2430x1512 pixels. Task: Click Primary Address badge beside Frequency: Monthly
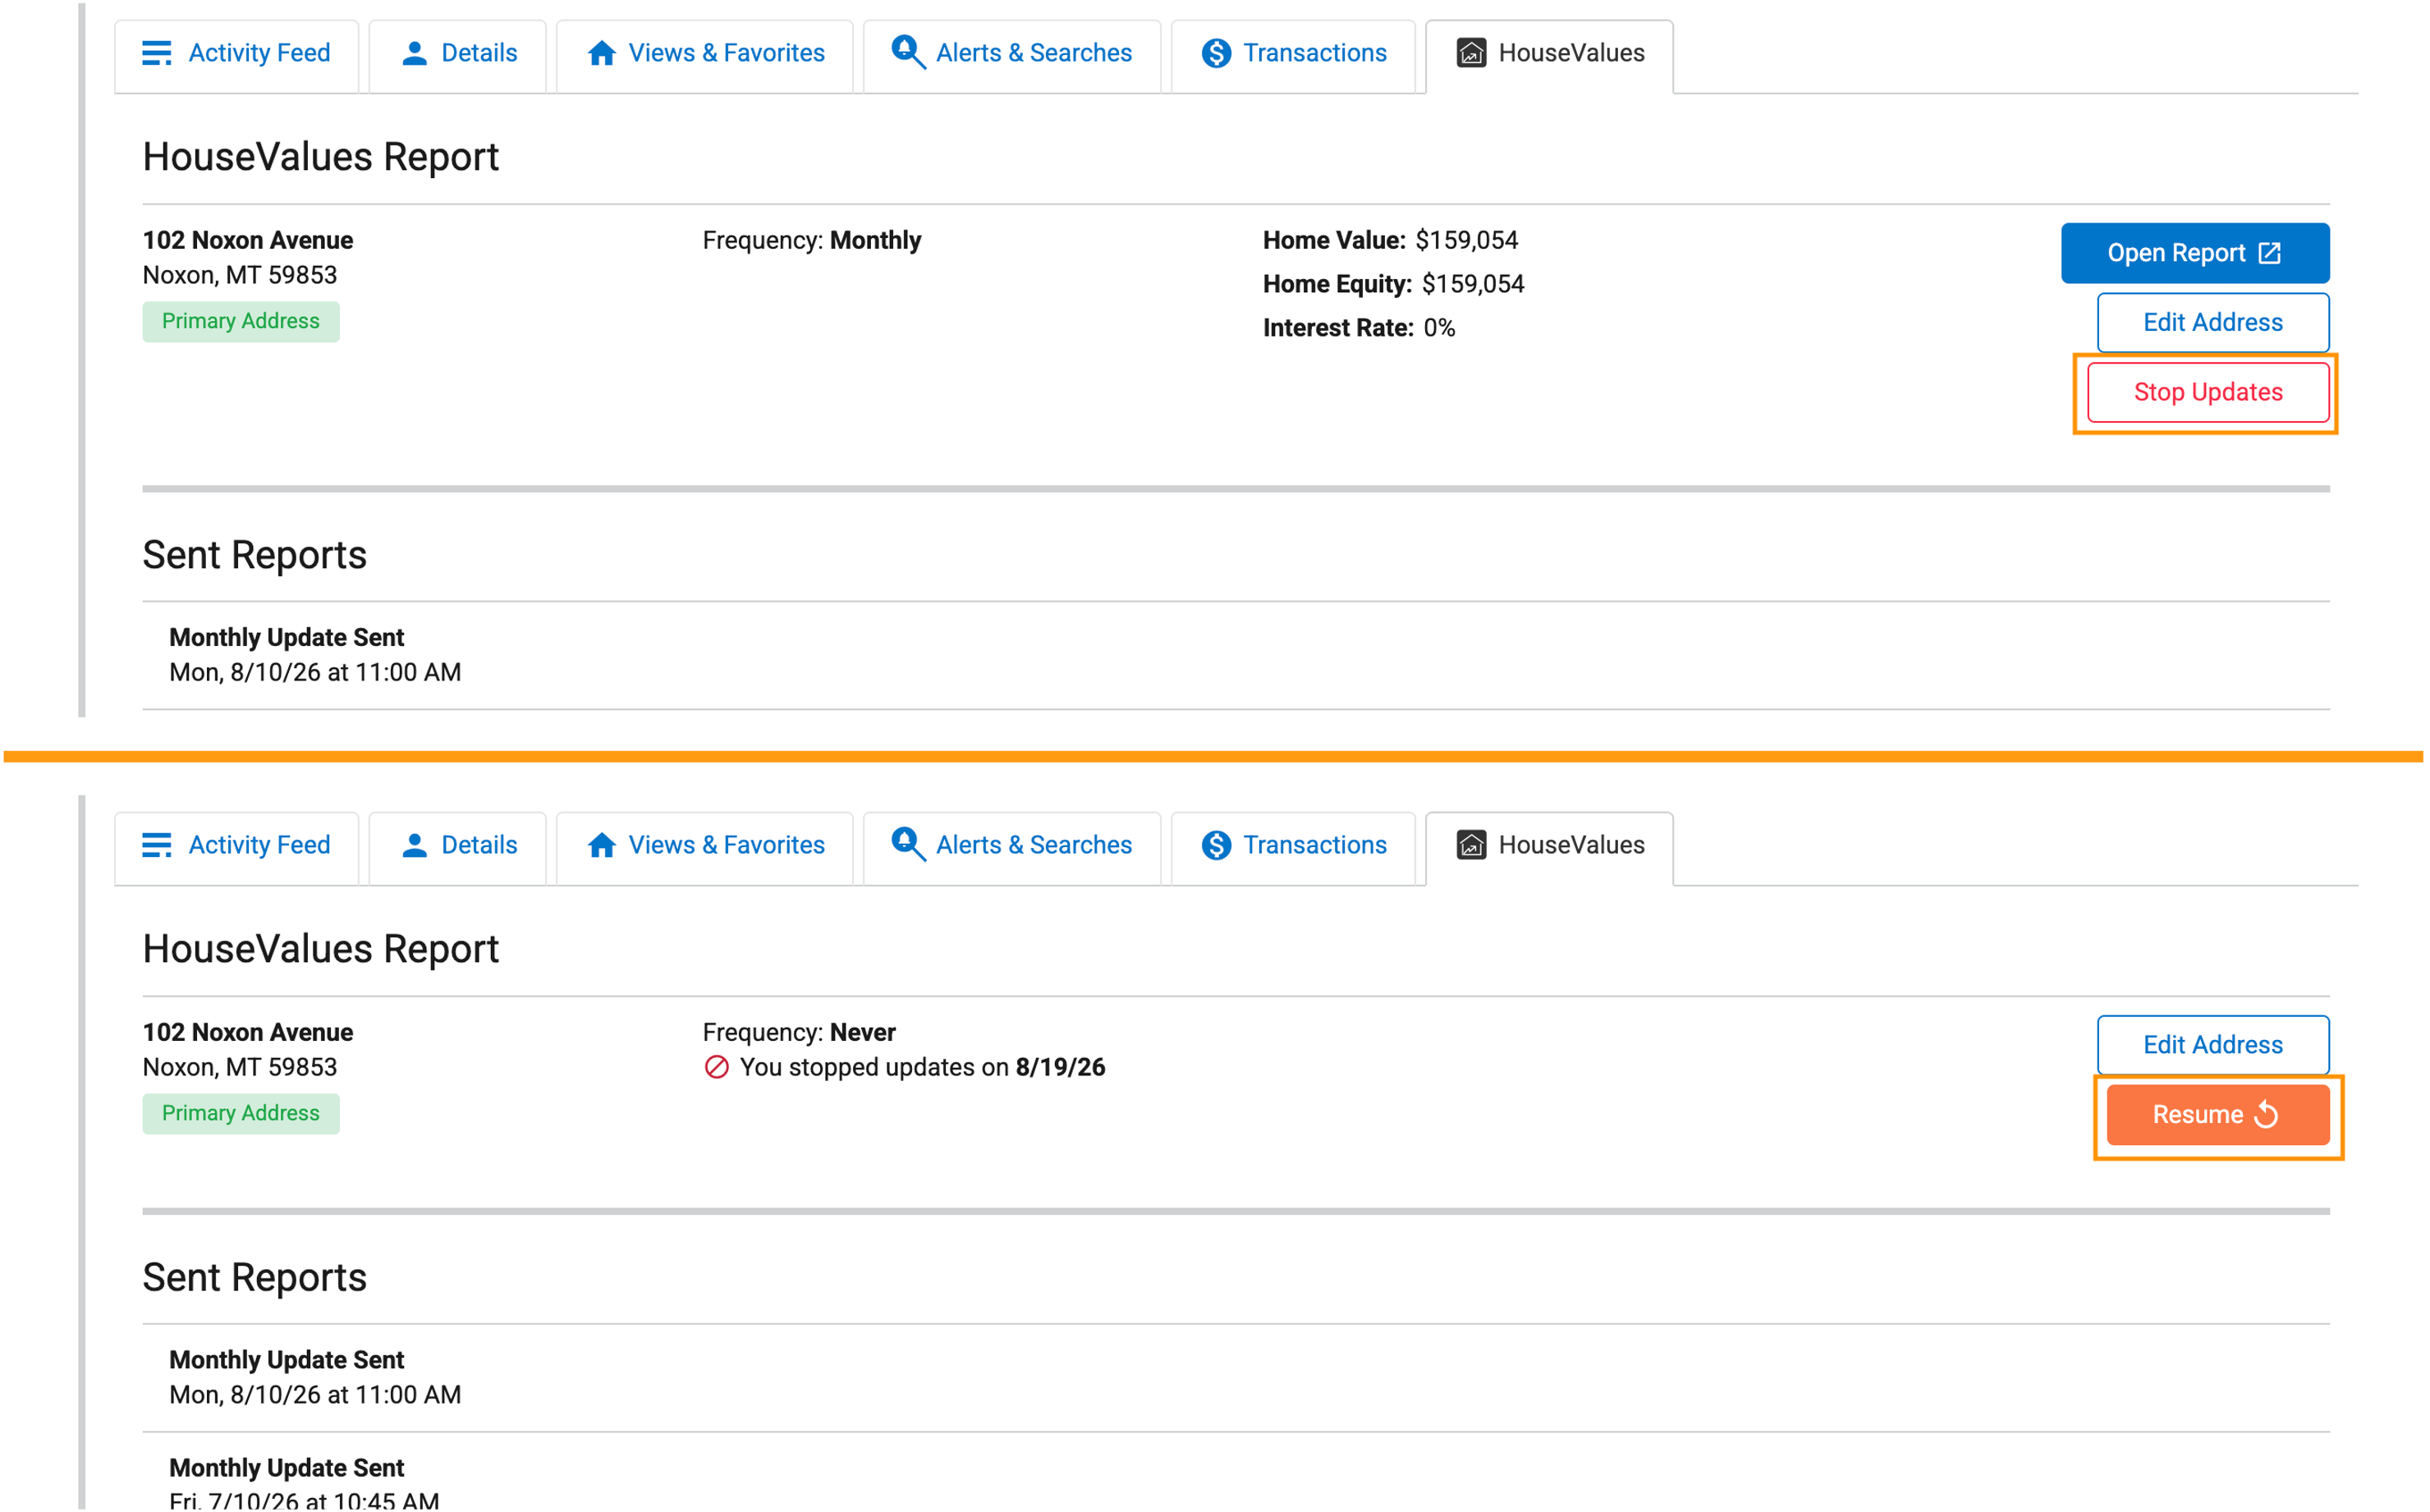pos(241,321)
